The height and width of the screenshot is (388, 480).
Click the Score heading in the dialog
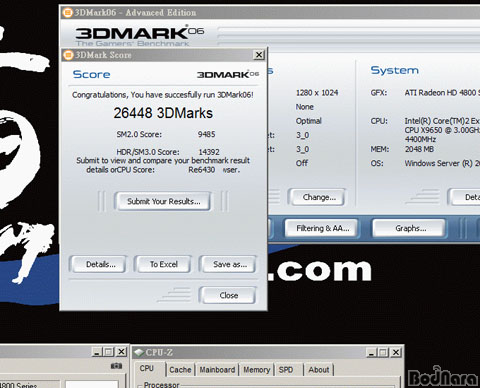tap(91, 74)
